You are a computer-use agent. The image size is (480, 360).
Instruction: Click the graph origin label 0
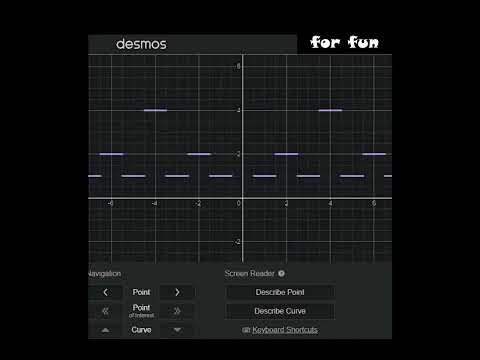point(238,204)
